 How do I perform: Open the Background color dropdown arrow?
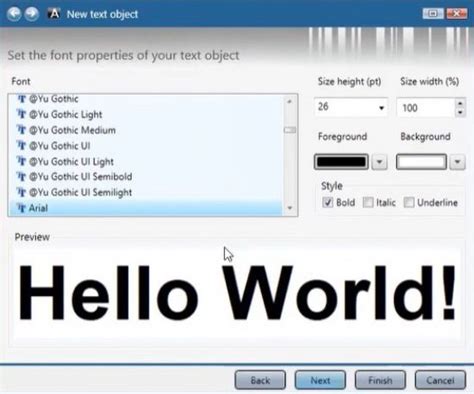click(x=457, y=162)
